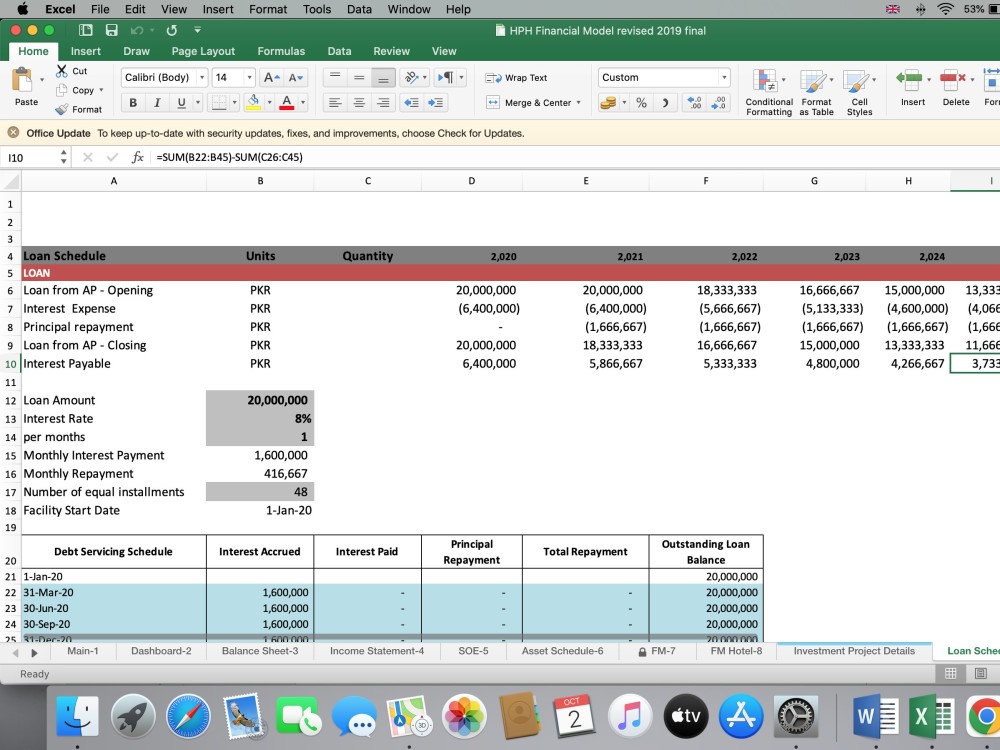Apply yellow fill color to cell
The image size is (1000, 750).
coord(253,103)
